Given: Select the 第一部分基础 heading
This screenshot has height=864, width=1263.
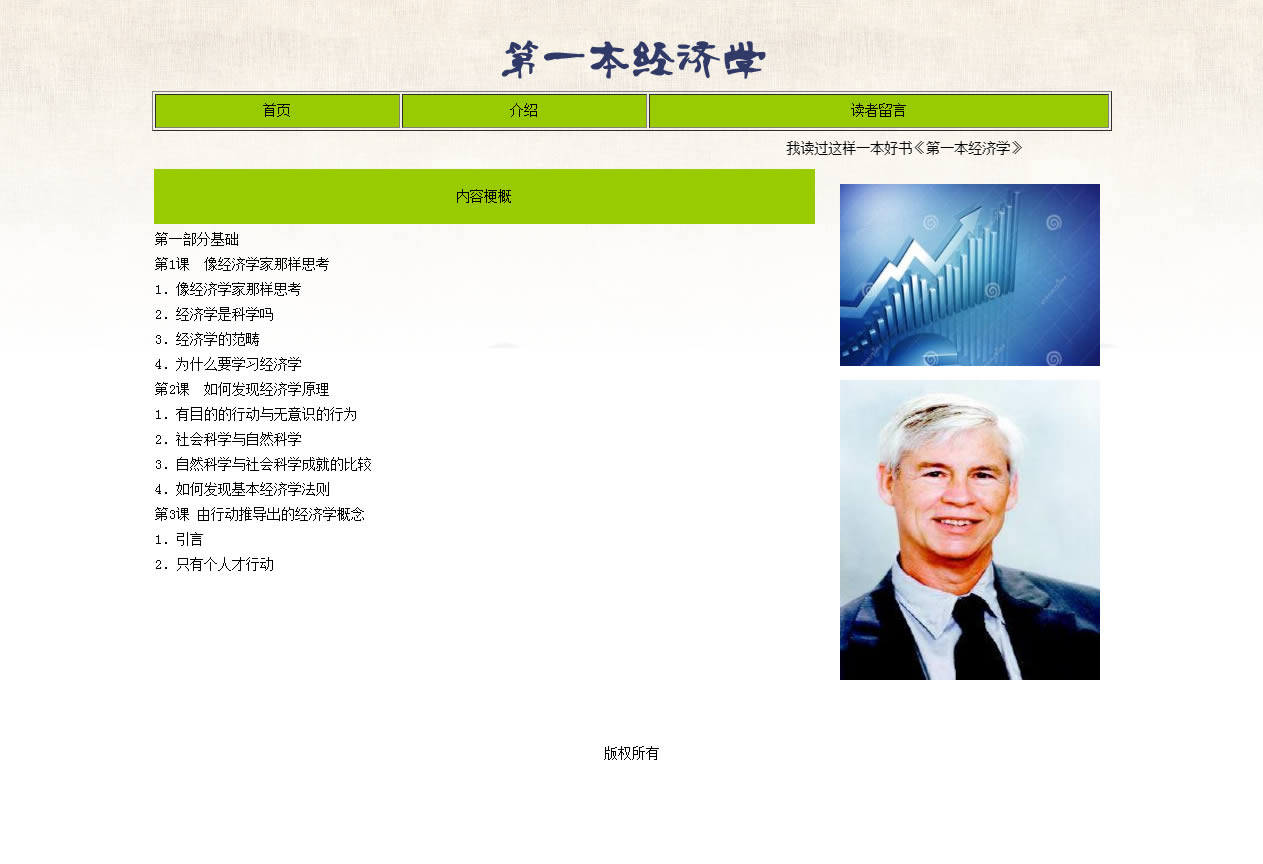Looking at the screenshot, I should click(197, 240).
